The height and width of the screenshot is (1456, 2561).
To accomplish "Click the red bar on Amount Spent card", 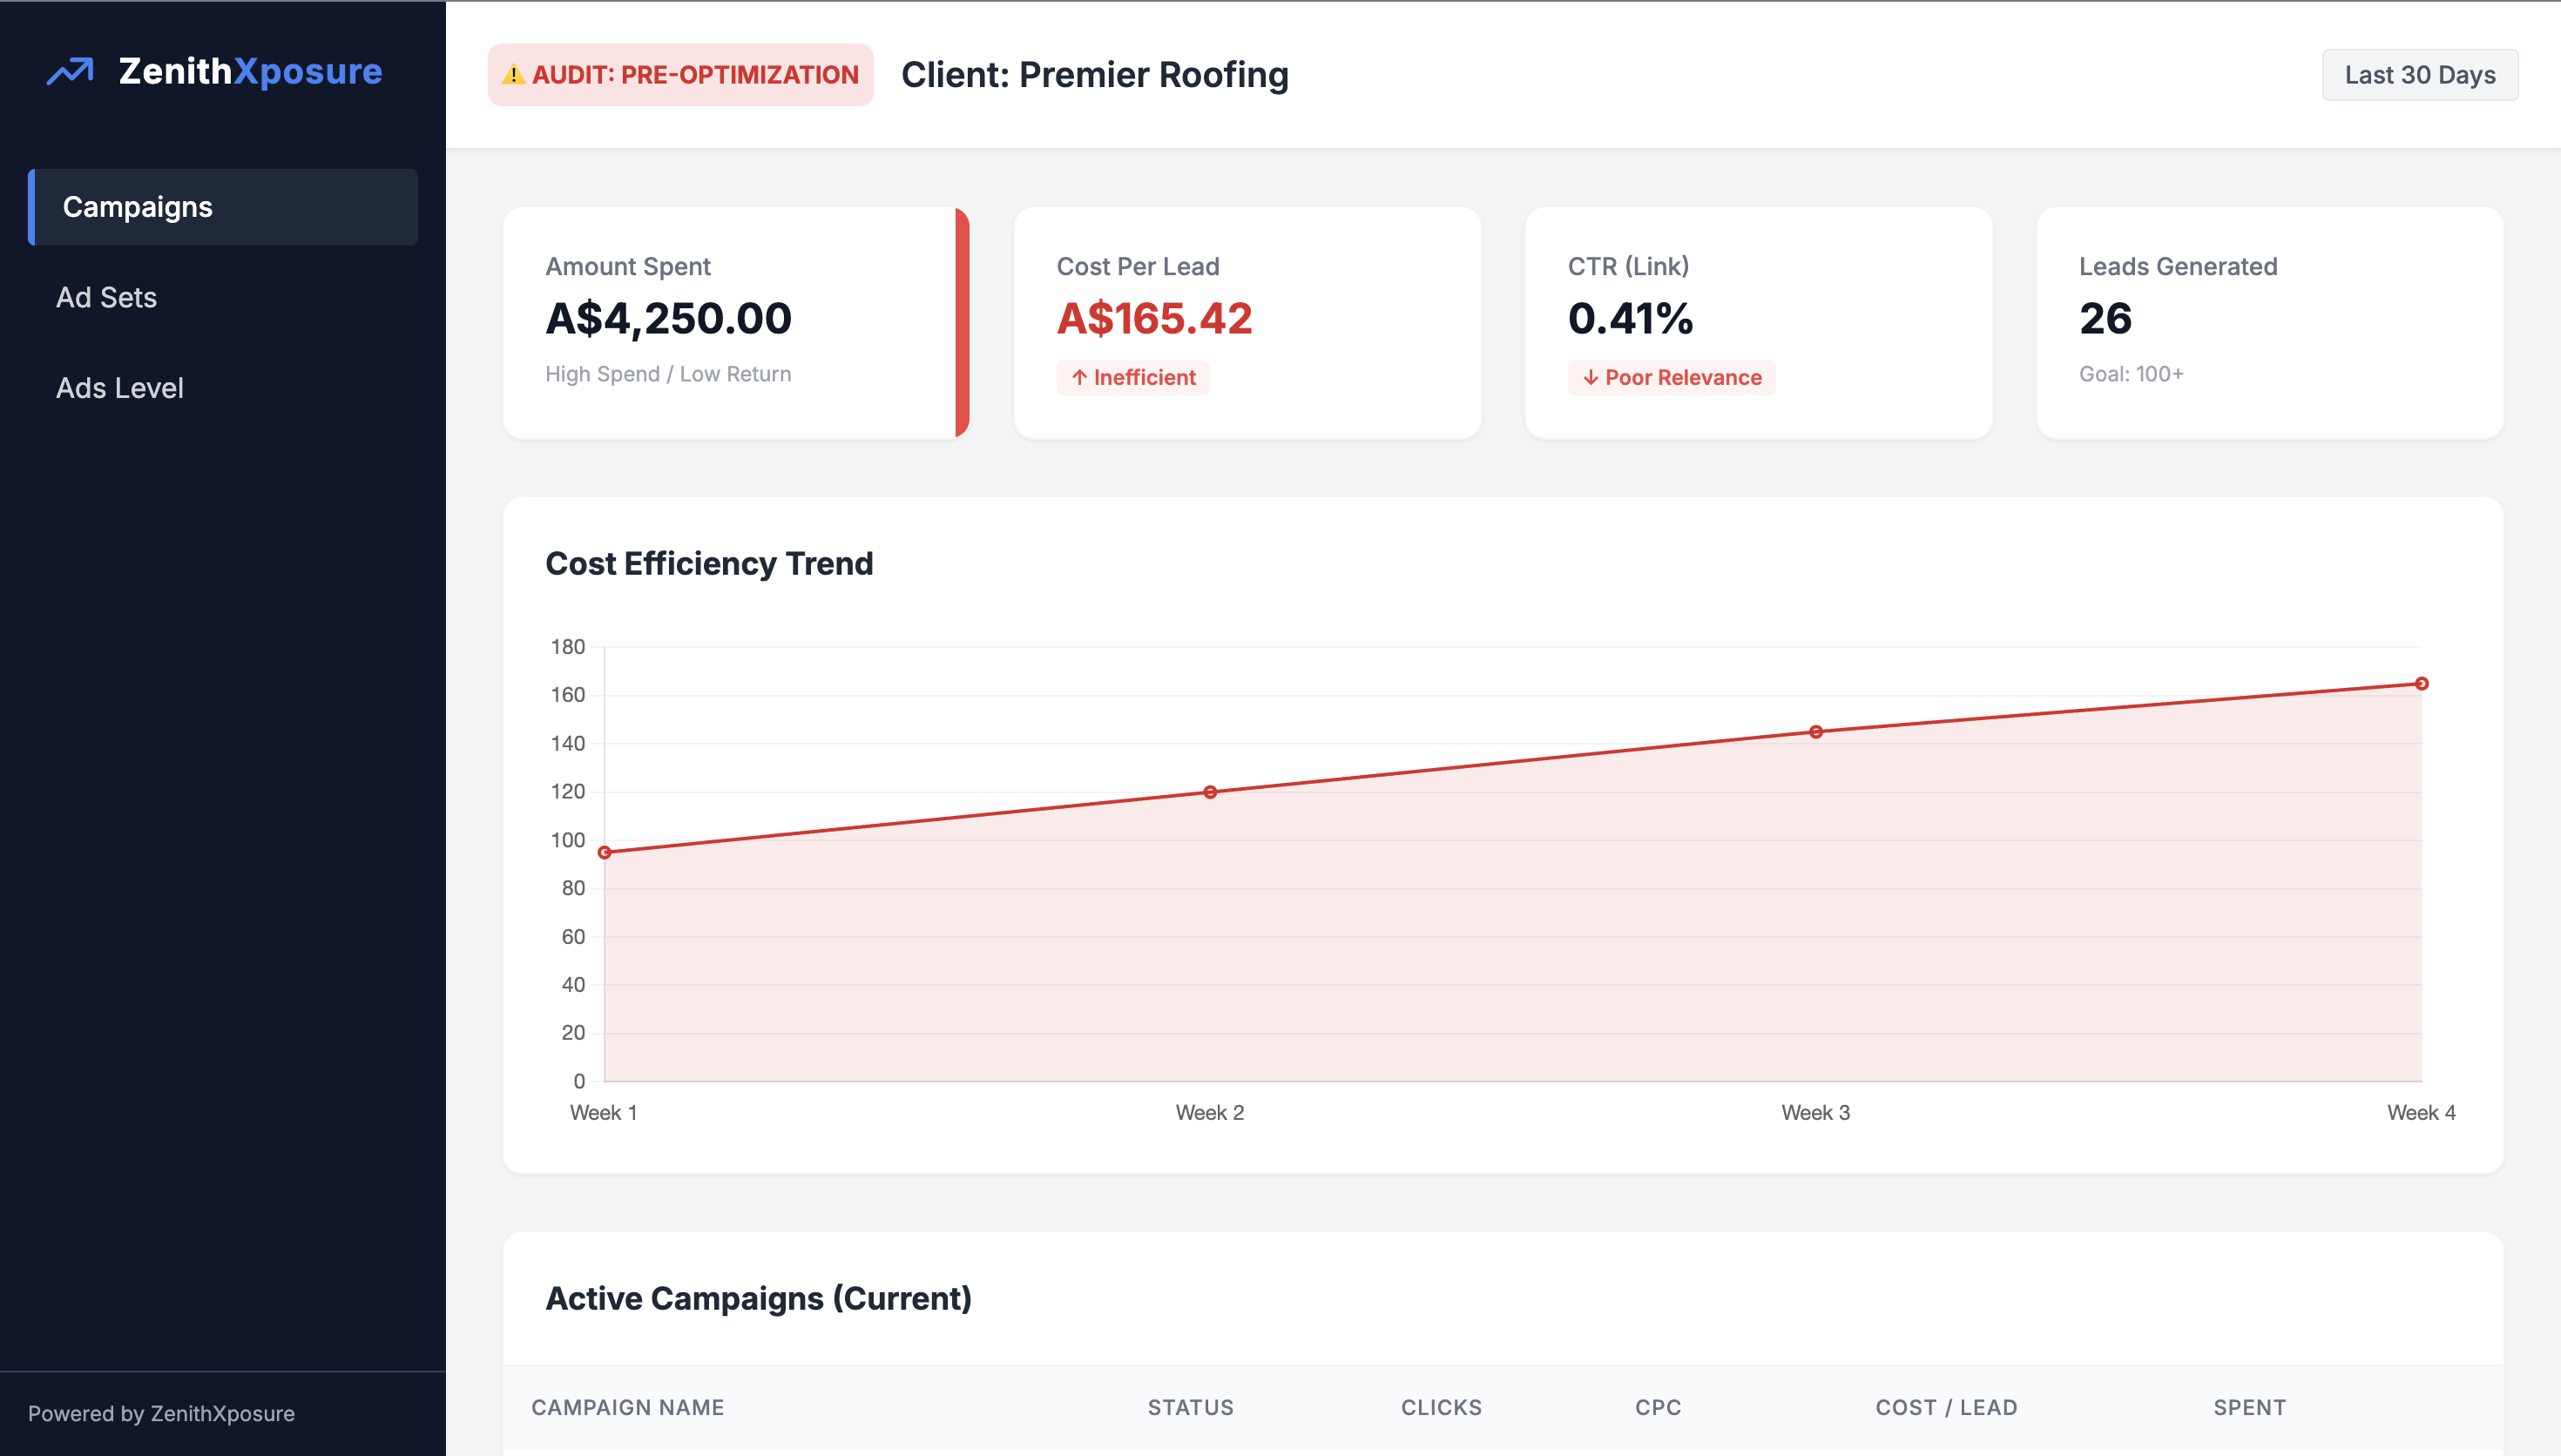I will (x=962, y=322).
